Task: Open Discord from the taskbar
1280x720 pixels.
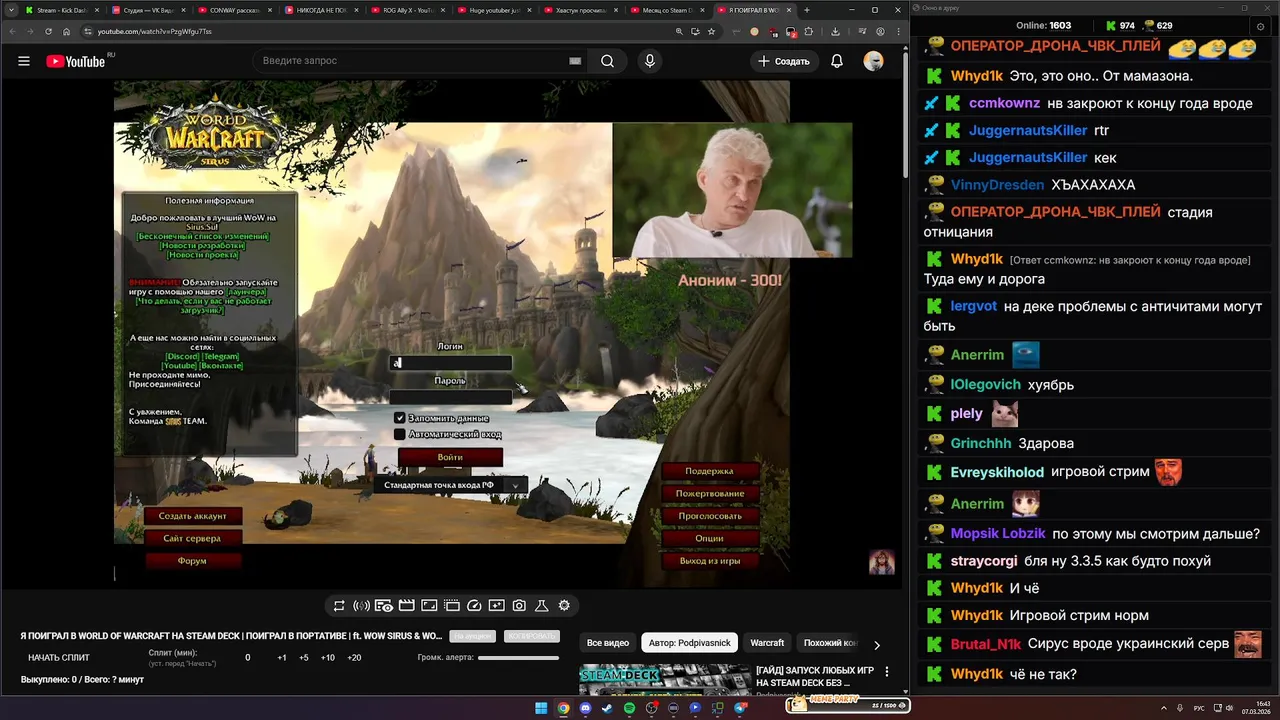Action: 585,708
